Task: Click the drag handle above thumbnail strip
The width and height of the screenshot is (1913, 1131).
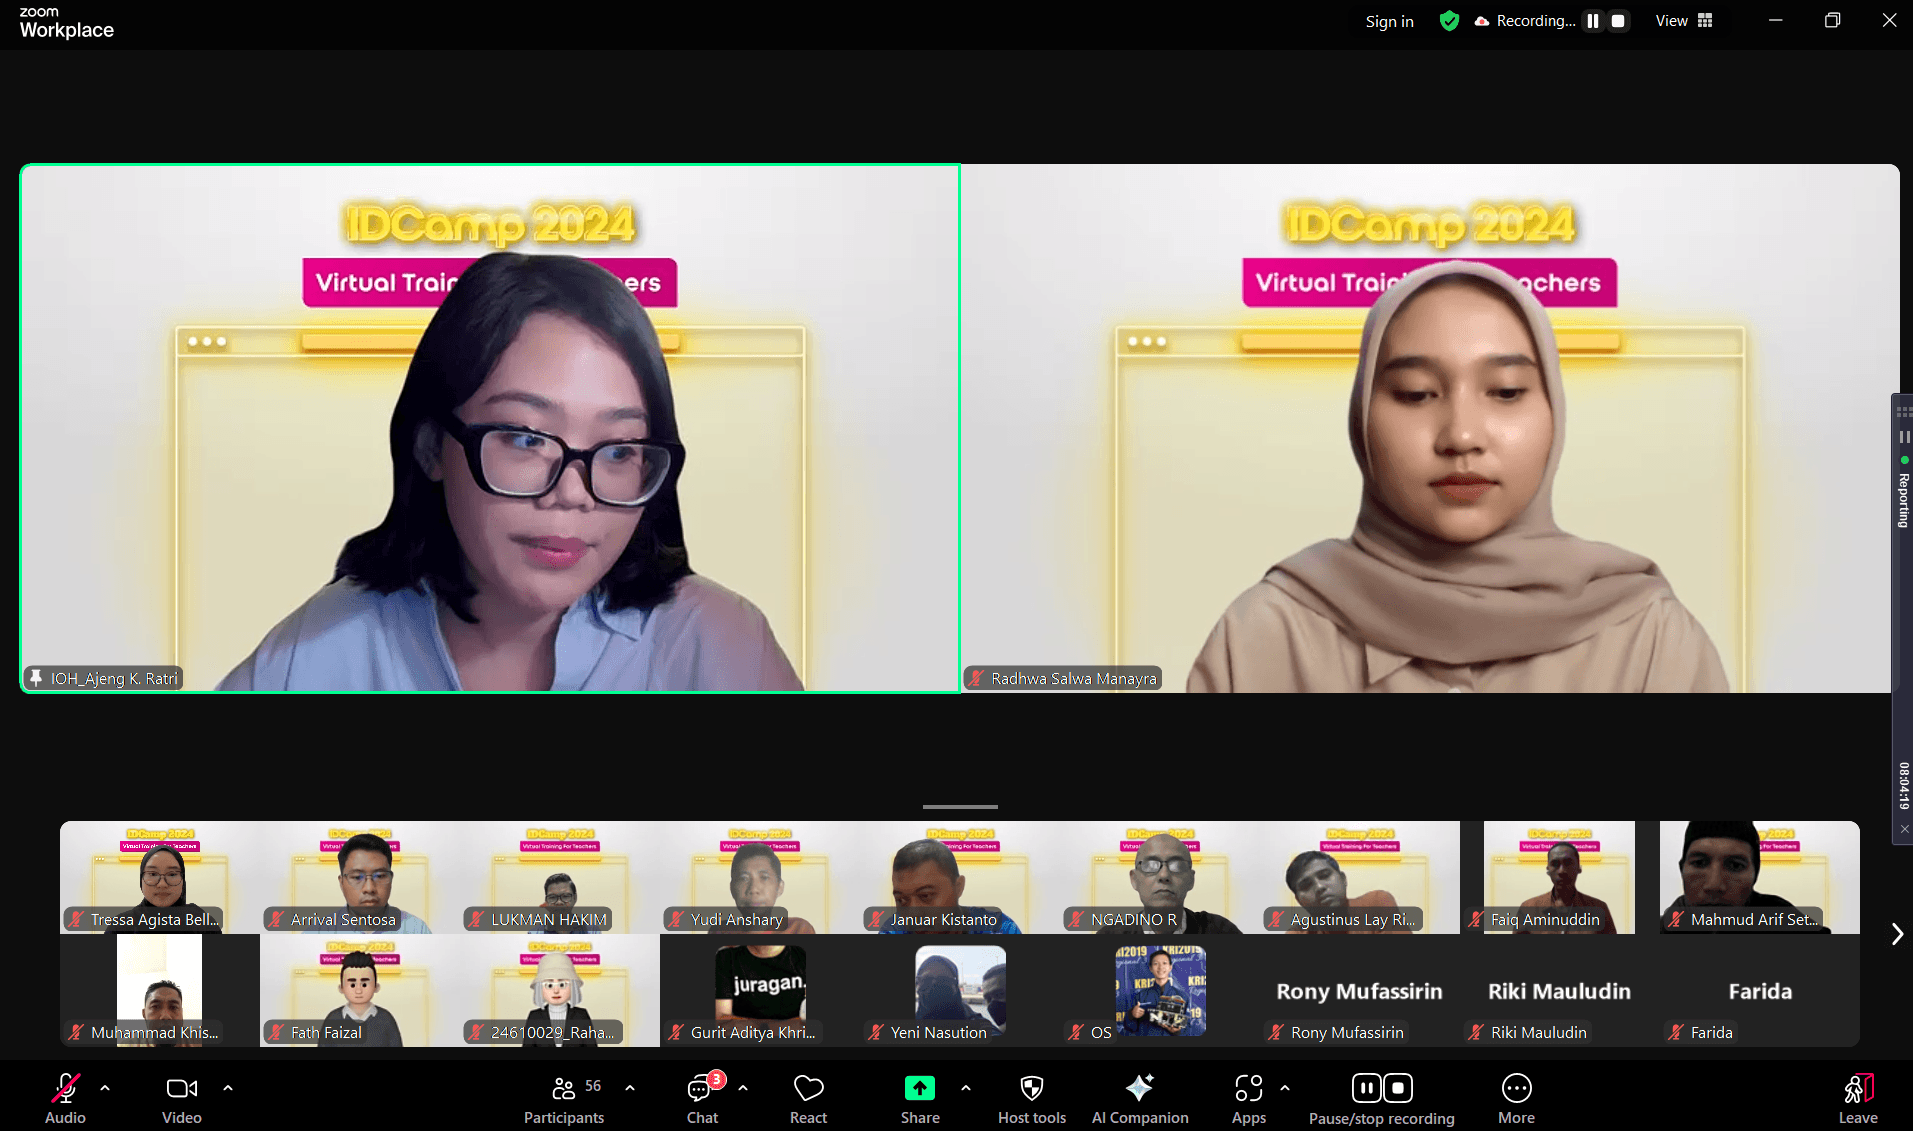Action: click(x=960, y=806)
